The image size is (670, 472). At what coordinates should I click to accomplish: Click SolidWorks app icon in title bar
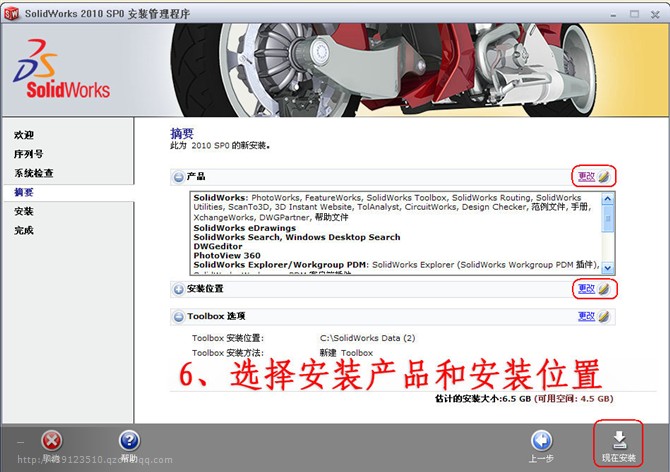point(12,14)
